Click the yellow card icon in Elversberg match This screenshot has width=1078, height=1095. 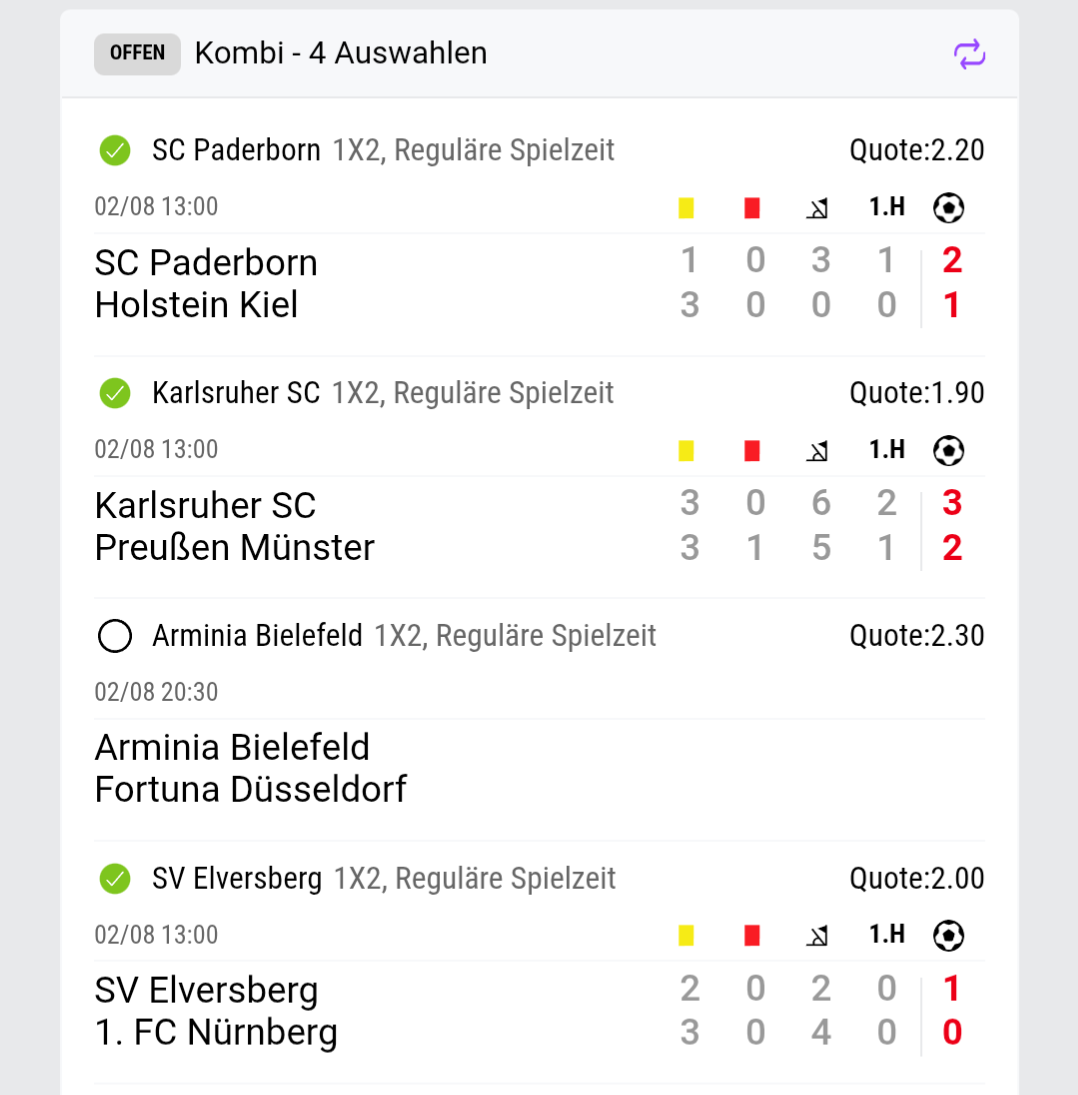click(686, 936)
